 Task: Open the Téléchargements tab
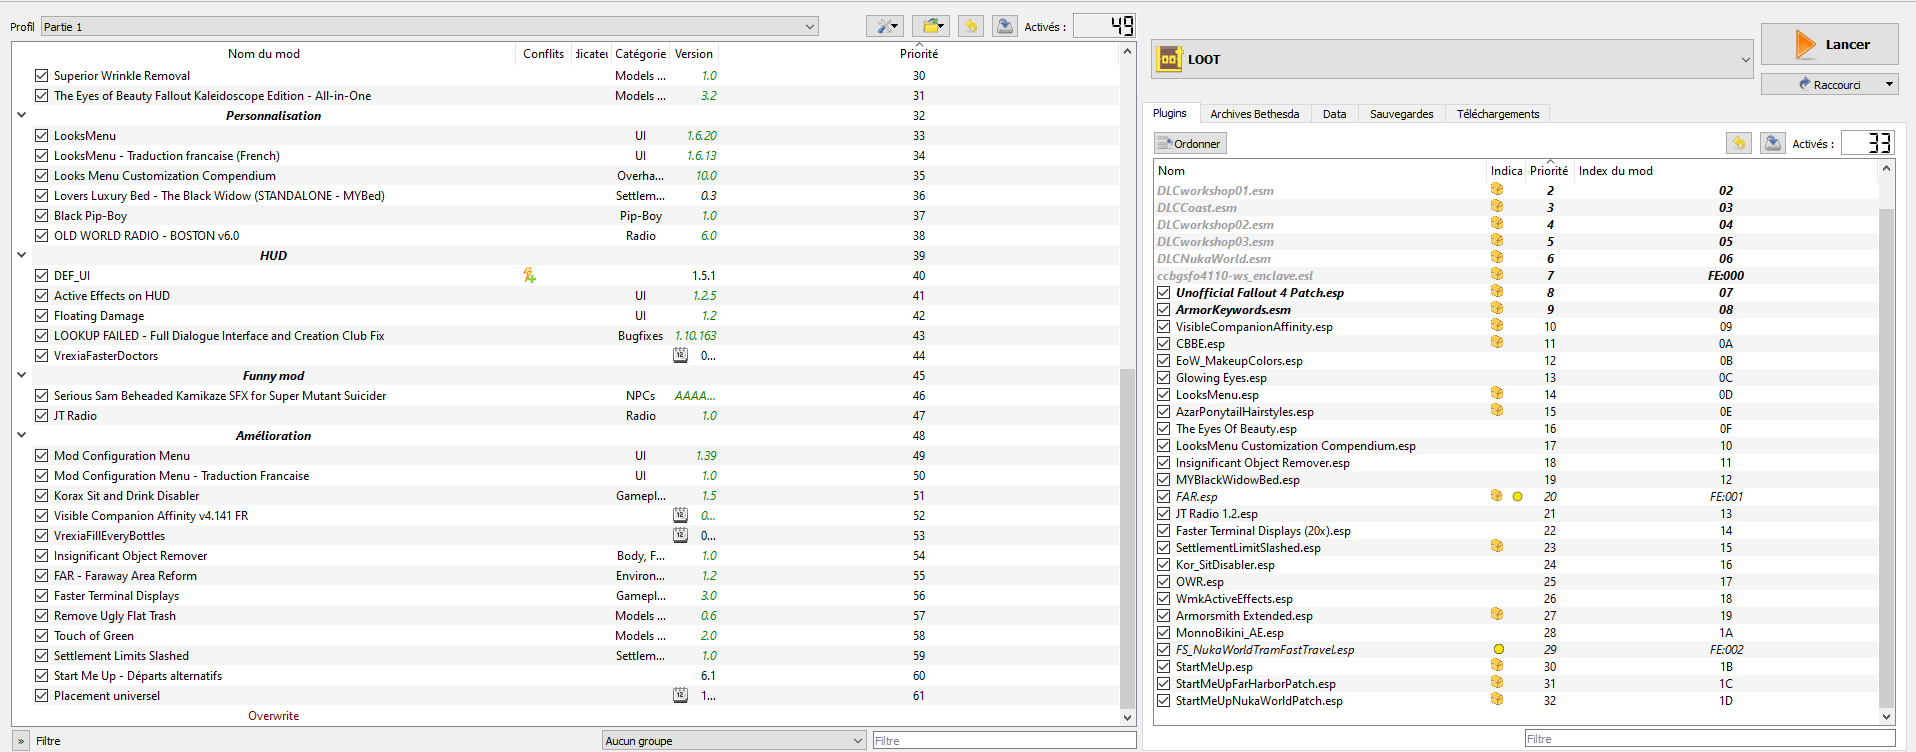pos(1497,114)
